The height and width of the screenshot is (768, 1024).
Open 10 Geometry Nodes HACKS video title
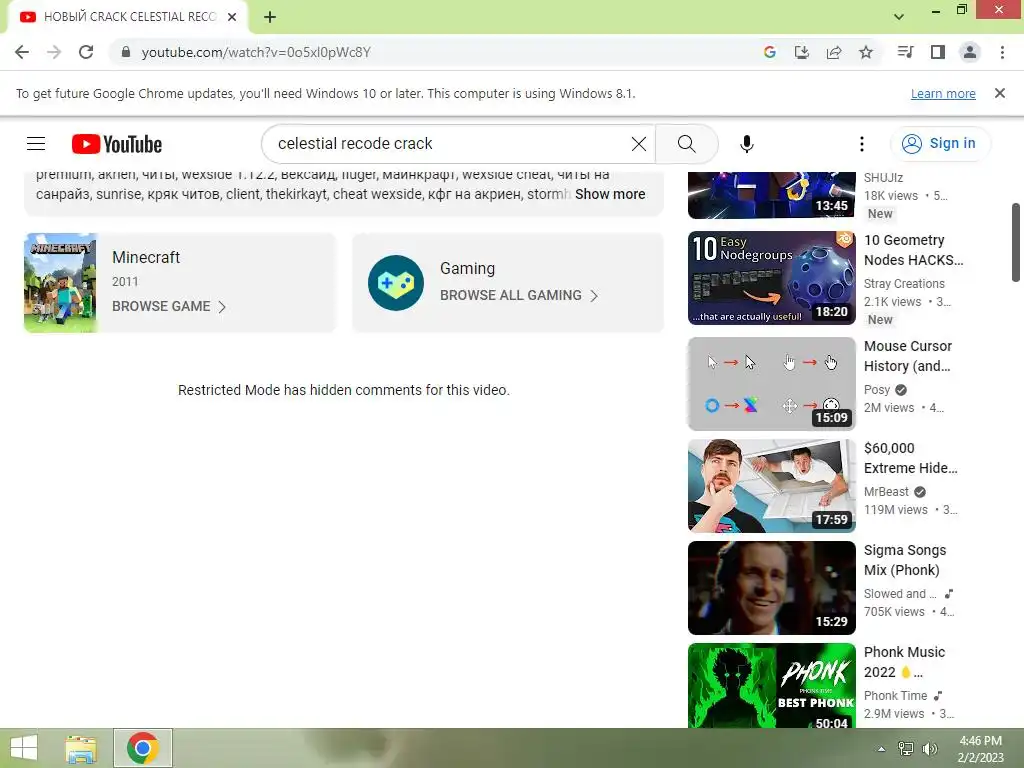(914, 250)
